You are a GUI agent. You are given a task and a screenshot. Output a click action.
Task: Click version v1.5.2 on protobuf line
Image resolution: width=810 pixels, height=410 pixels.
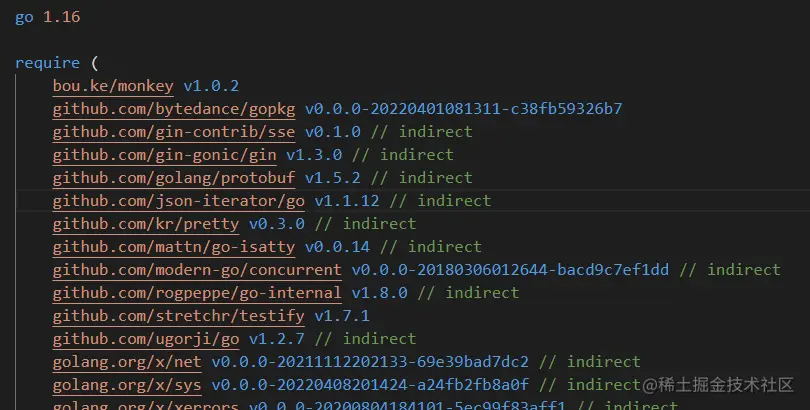[333, 178]
